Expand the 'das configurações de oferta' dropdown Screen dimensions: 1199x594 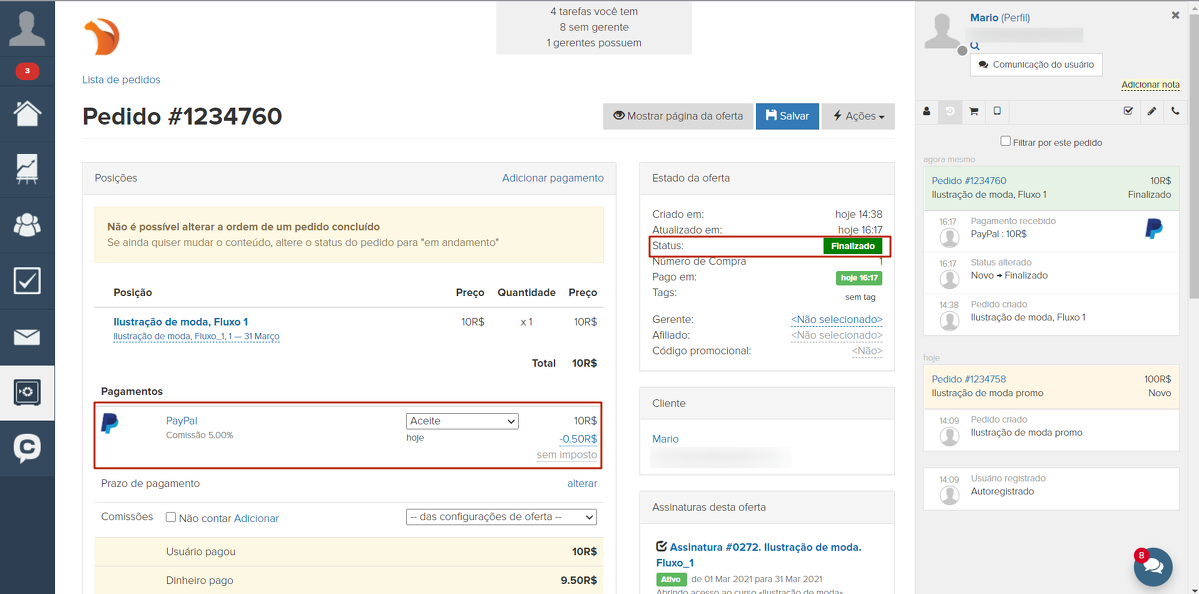click(x=501, y=517)
